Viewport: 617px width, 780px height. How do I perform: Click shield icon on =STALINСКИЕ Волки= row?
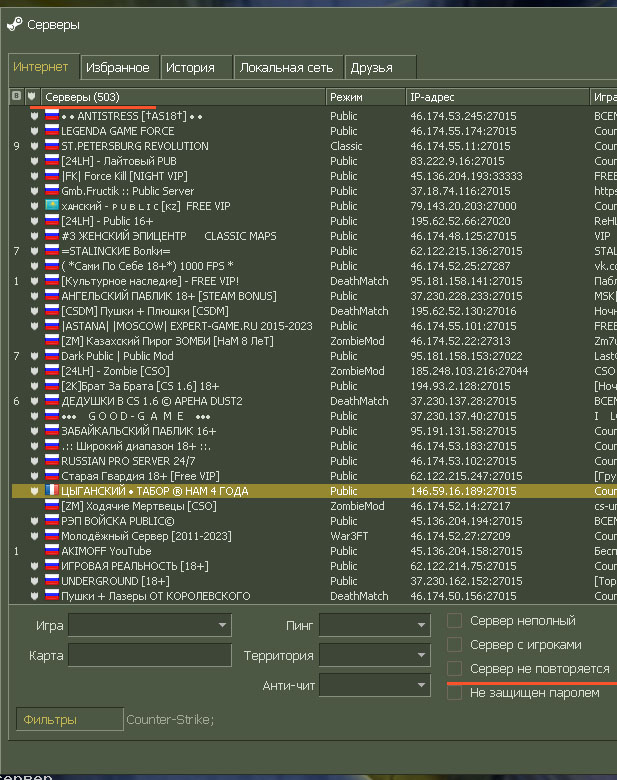click(x=34, y=251)
